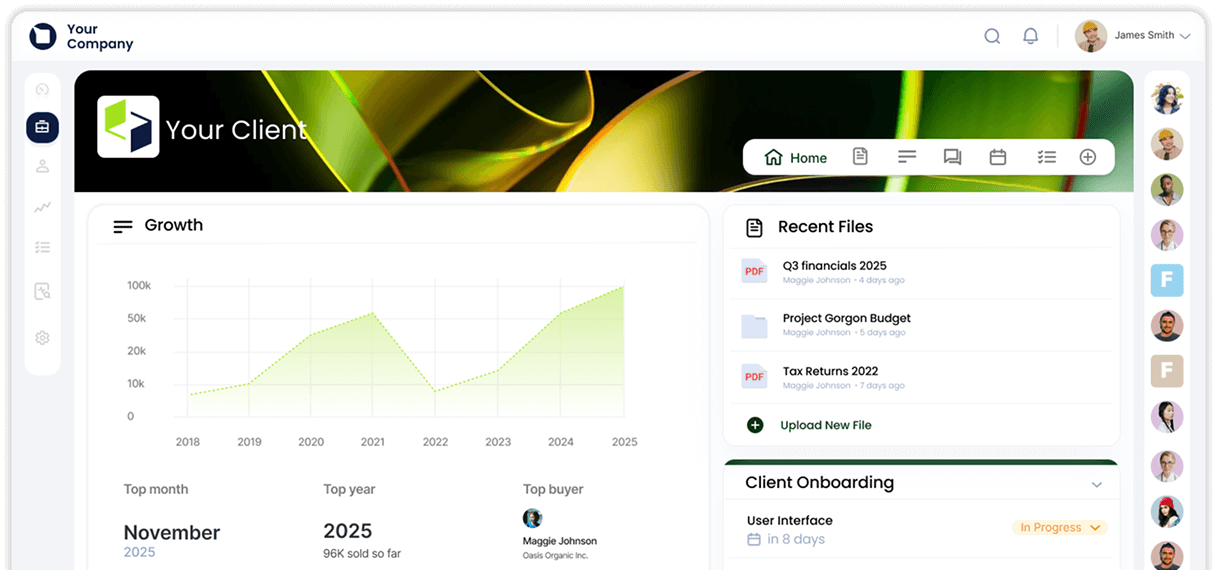Click the Recent Files heading
1218x570 pixels.
click(x=826, y=227)
